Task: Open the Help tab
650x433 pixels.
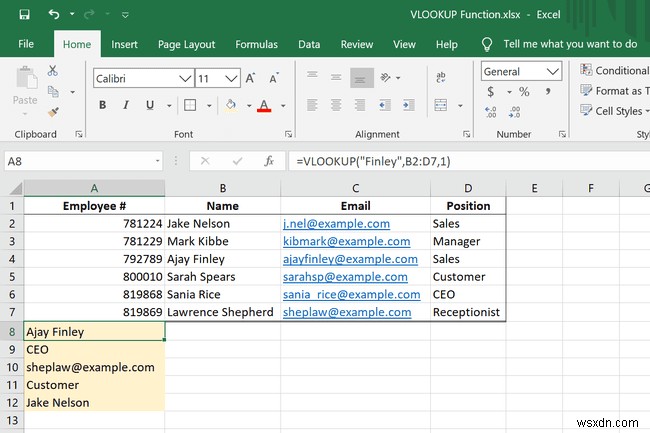Action: pyautogui.click(x=446, y=44)
